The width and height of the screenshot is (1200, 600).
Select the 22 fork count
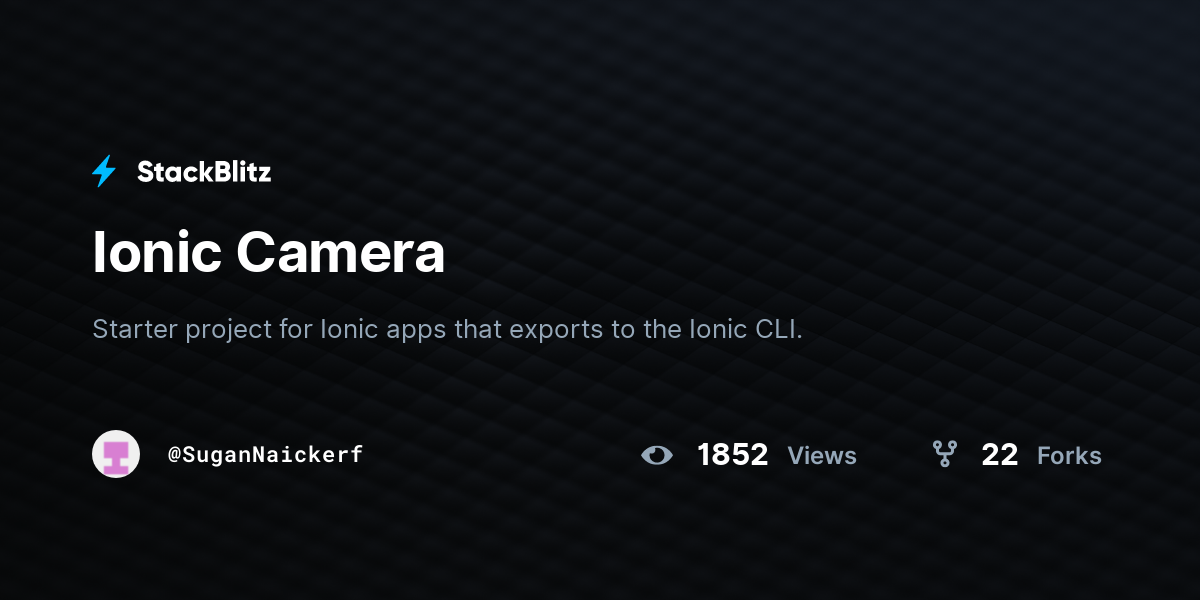click(x=1000, y=455)
